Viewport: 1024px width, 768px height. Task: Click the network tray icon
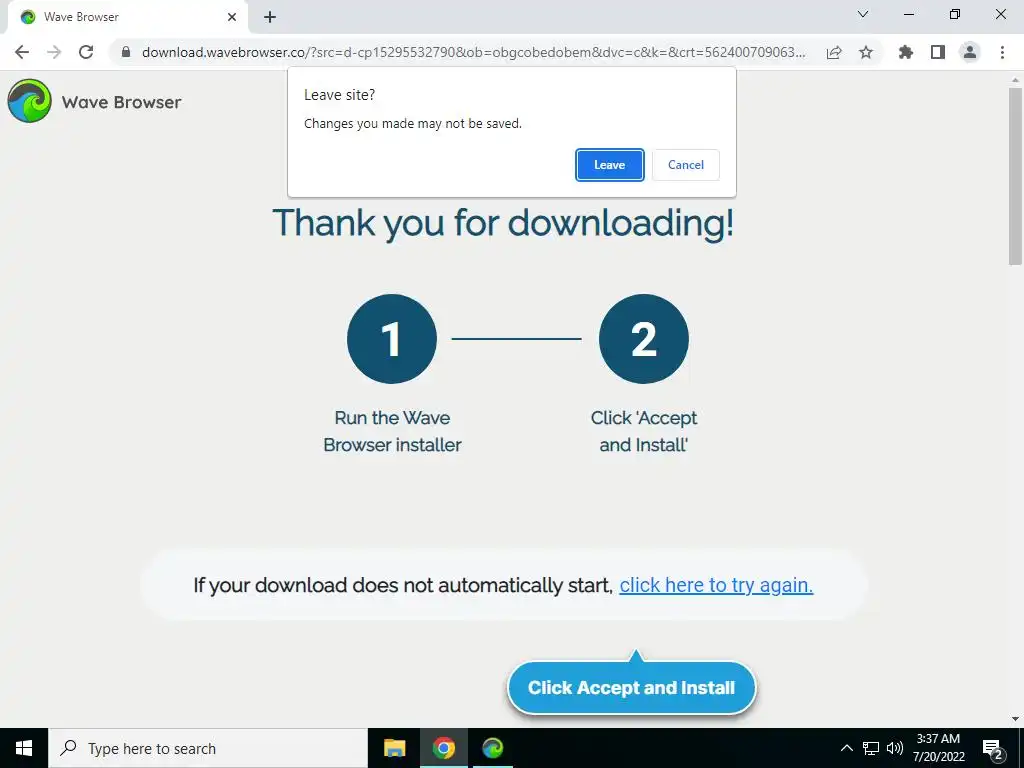click(x=871, y=748)
